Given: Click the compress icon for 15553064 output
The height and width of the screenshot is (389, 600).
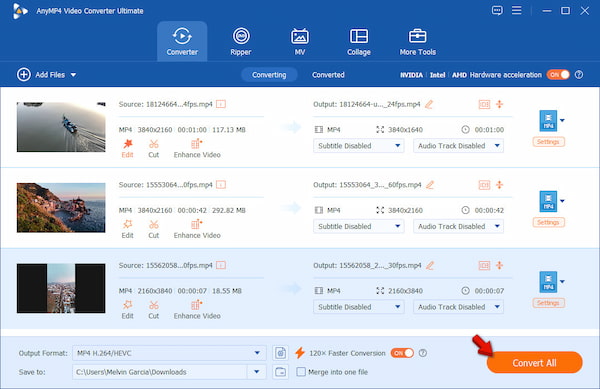Looking at the screenshot, I should pyautogui.click(x=499, y=185).
